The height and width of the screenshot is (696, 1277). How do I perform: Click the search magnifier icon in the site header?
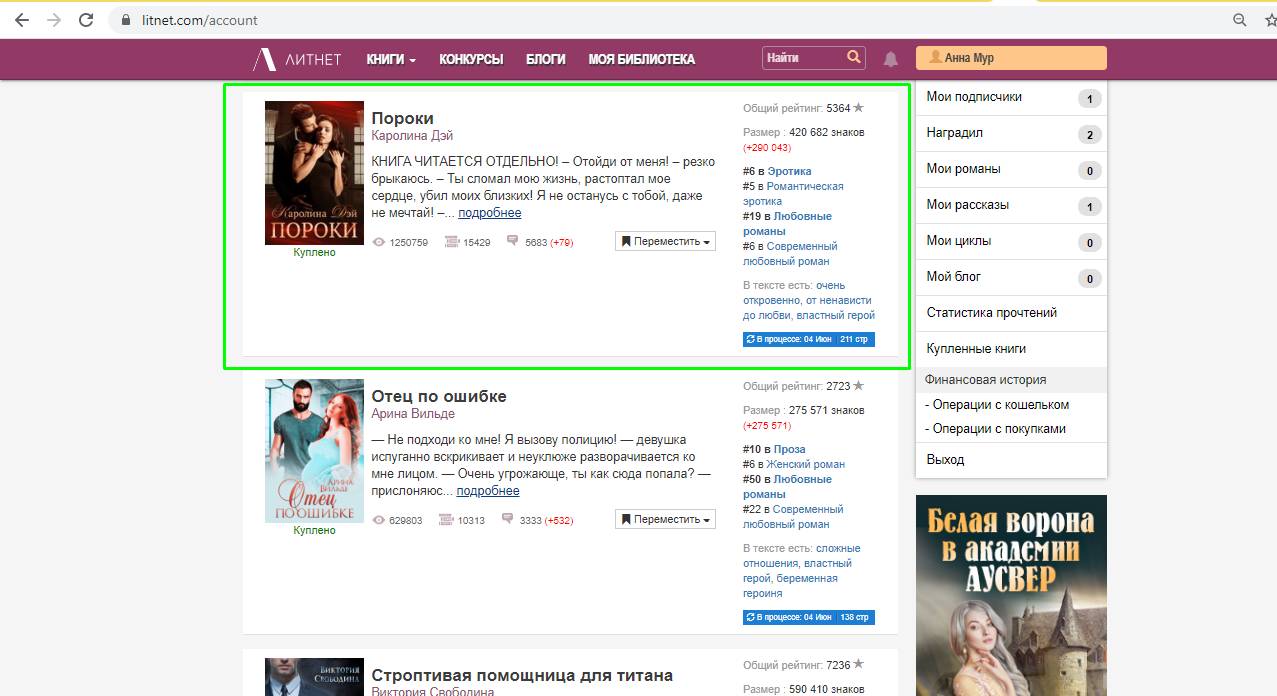point(853,58)
